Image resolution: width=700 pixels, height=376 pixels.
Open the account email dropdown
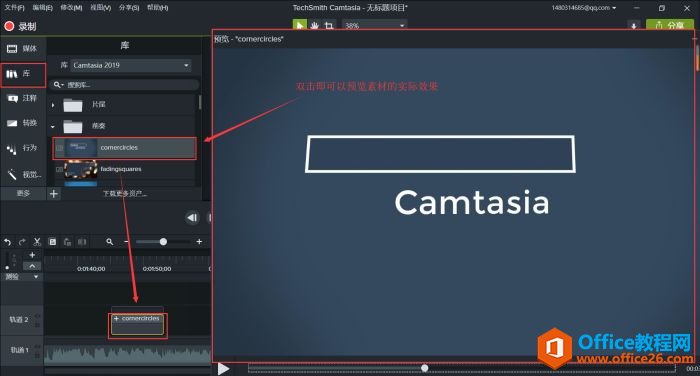pyautogui.click(x=584, y=8)
